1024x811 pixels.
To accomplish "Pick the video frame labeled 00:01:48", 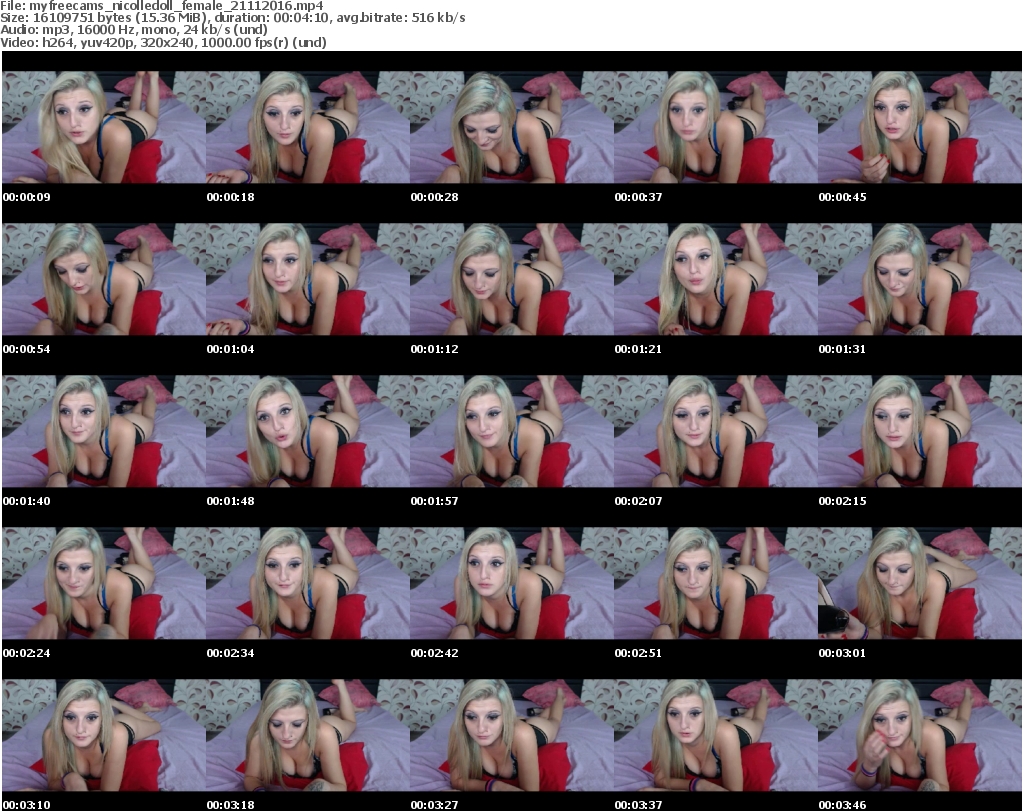I will (x=308, y=431).
